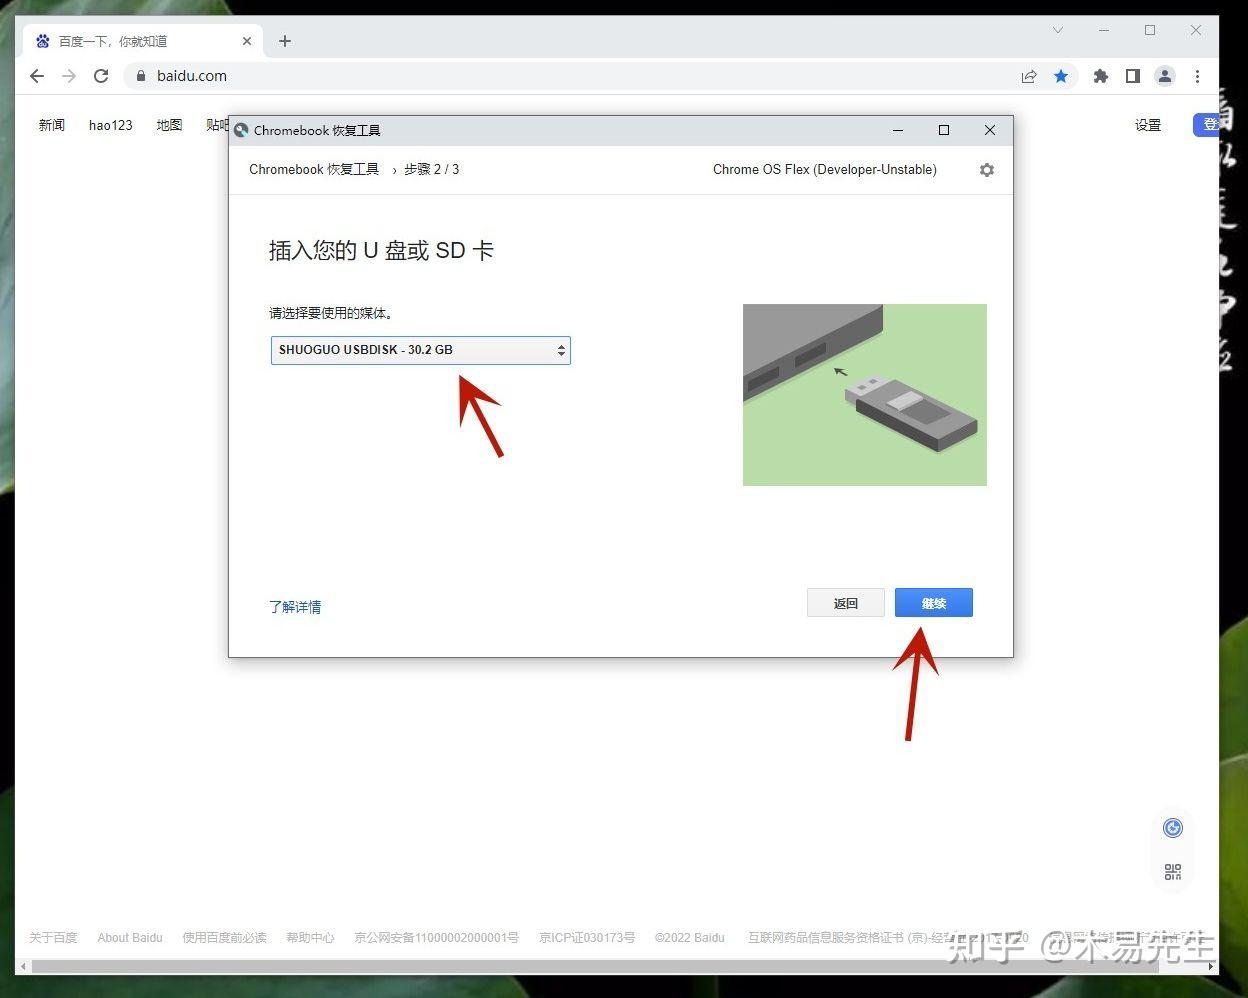This screenshot has width=1248, height=998.
Task: Click the horizontal scrollbar left arrow
Action: point(23,967)
